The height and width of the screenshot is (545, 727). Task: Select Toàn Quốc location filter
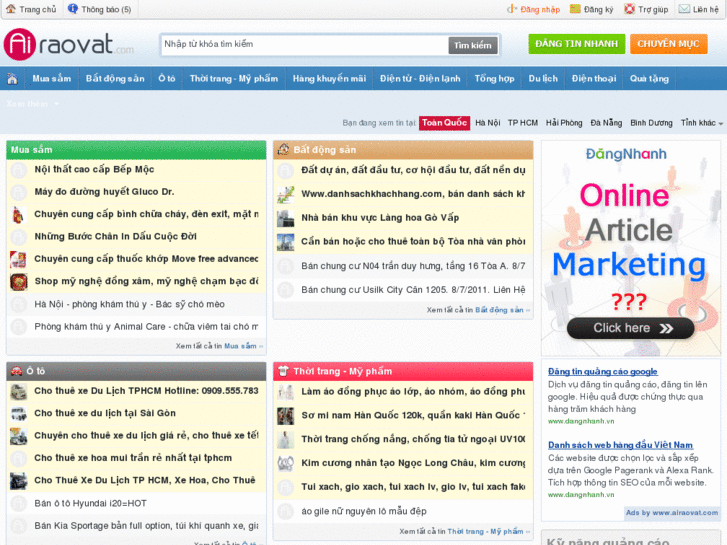click(444, 123)
